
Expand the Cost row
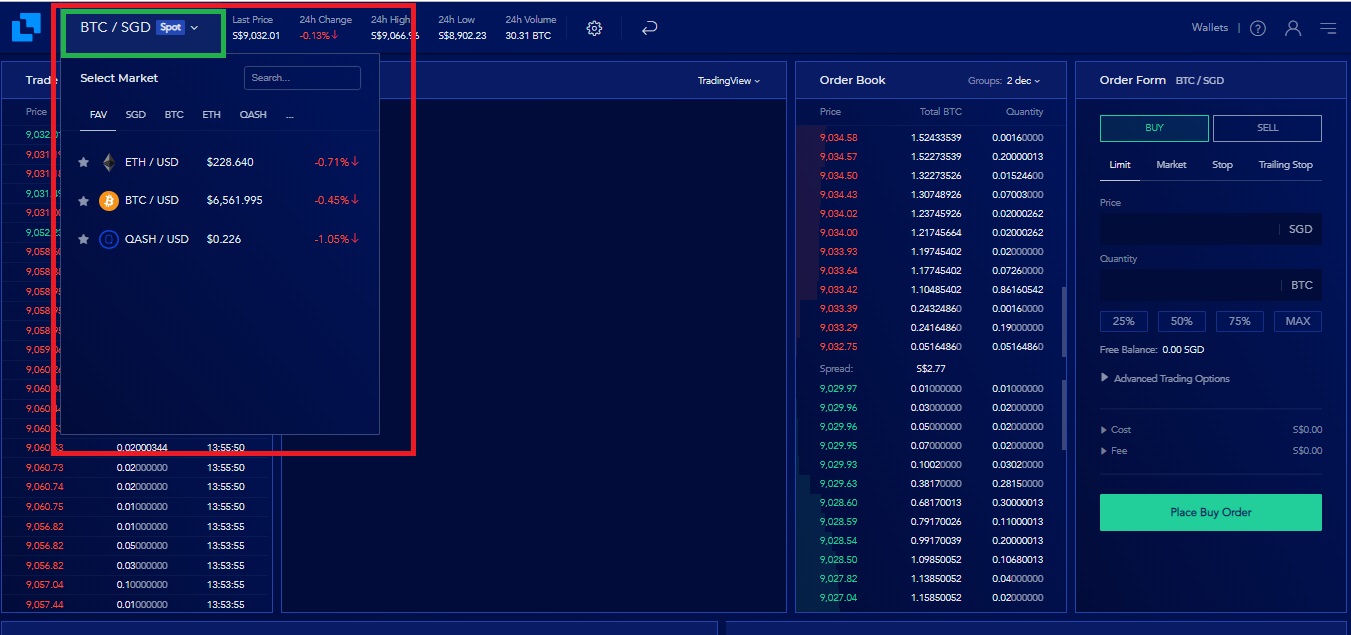point(1116,429)
